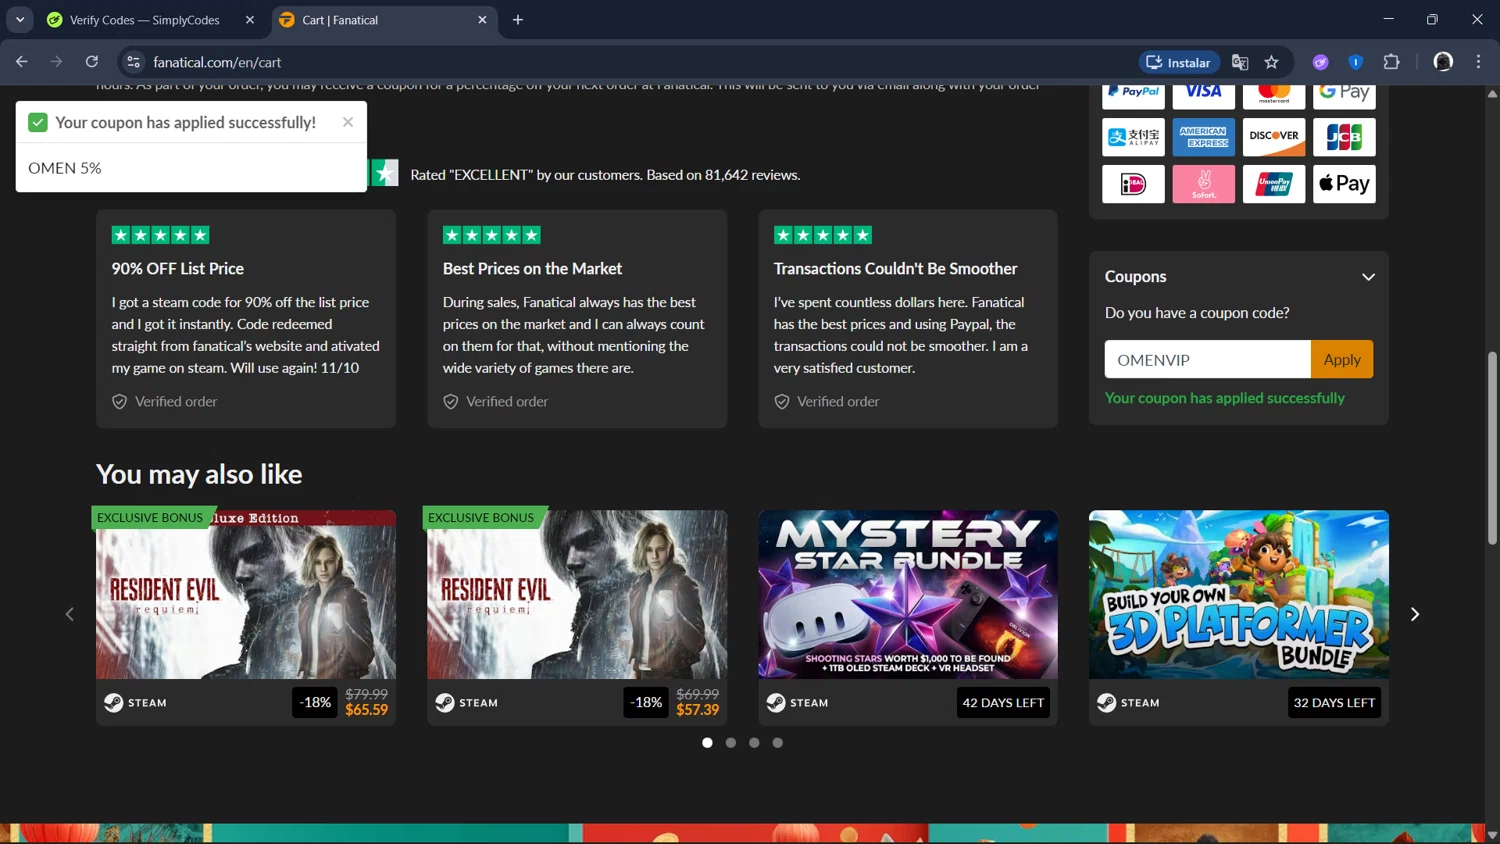View site information icon

[133, 62]
